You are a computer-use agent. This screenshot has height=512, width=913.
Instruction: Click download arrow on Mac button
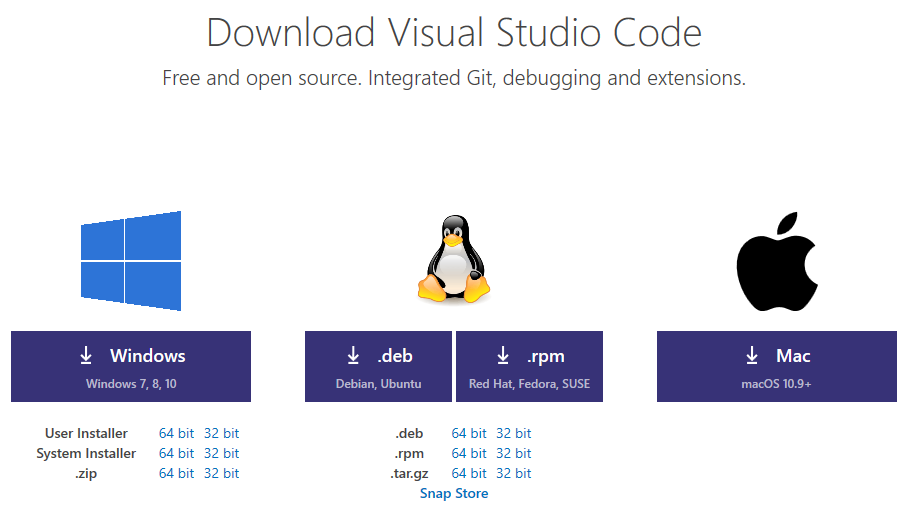coord(752,355)
